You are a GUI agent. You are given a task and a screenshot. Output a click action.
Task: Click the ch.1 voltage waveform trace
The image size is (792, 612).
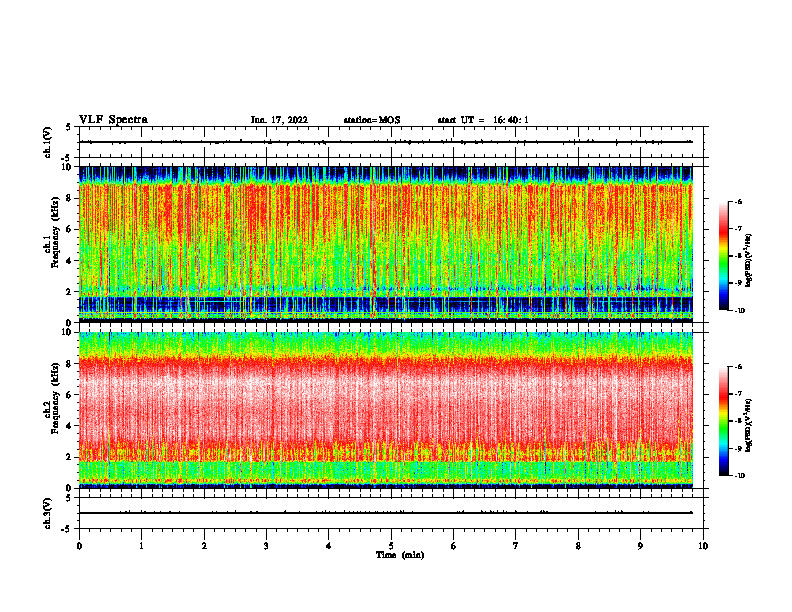pos(386,142)
